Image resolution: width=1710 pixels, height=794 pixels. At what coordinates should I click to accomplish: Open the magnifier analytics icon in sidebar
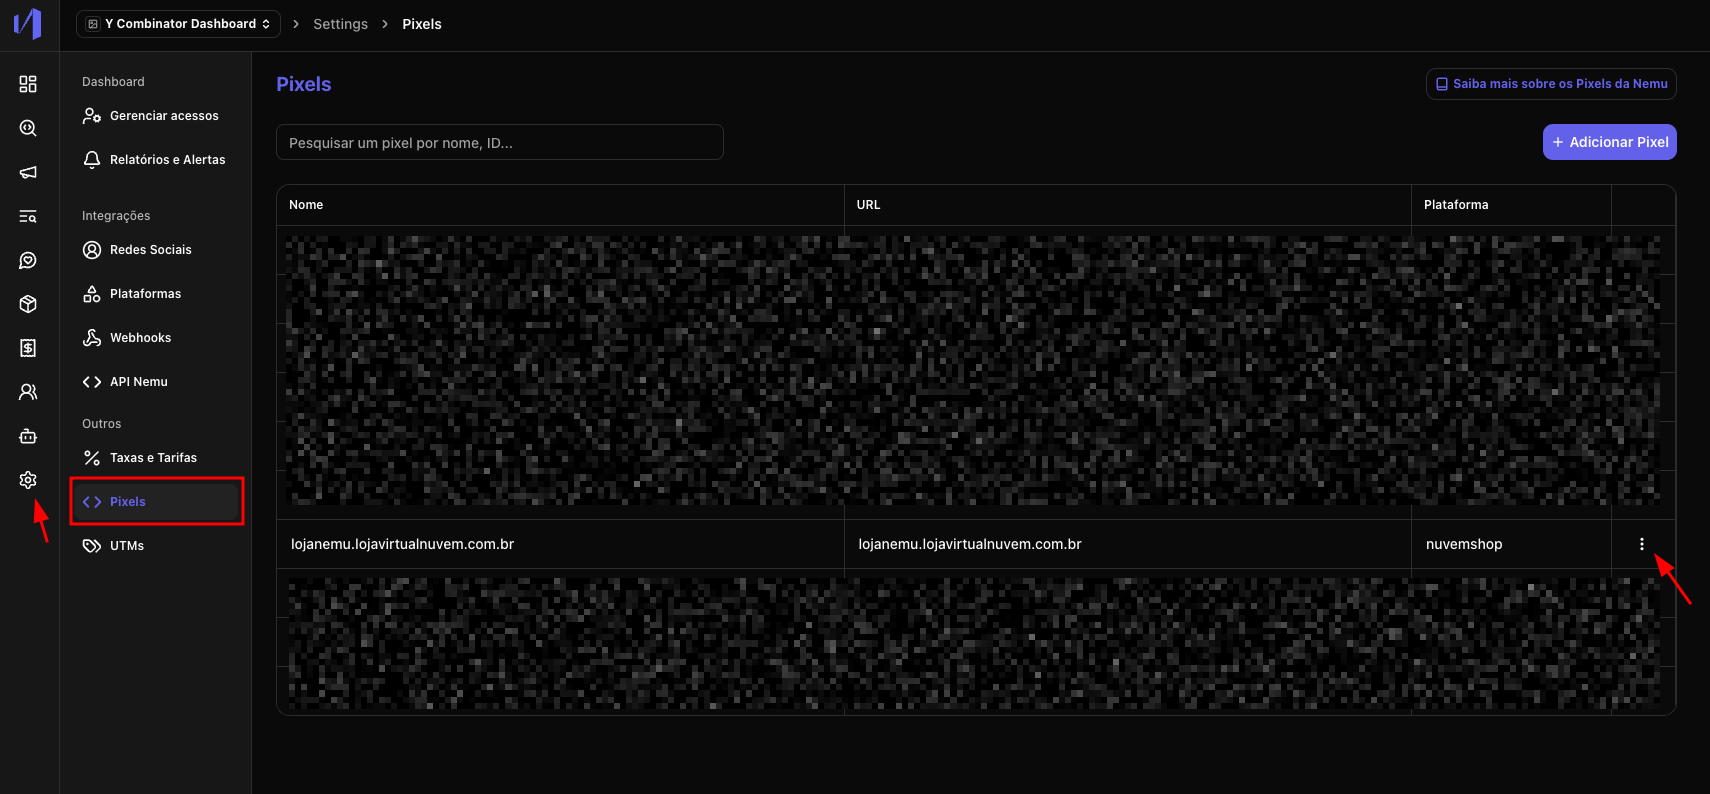pos(28,128)
